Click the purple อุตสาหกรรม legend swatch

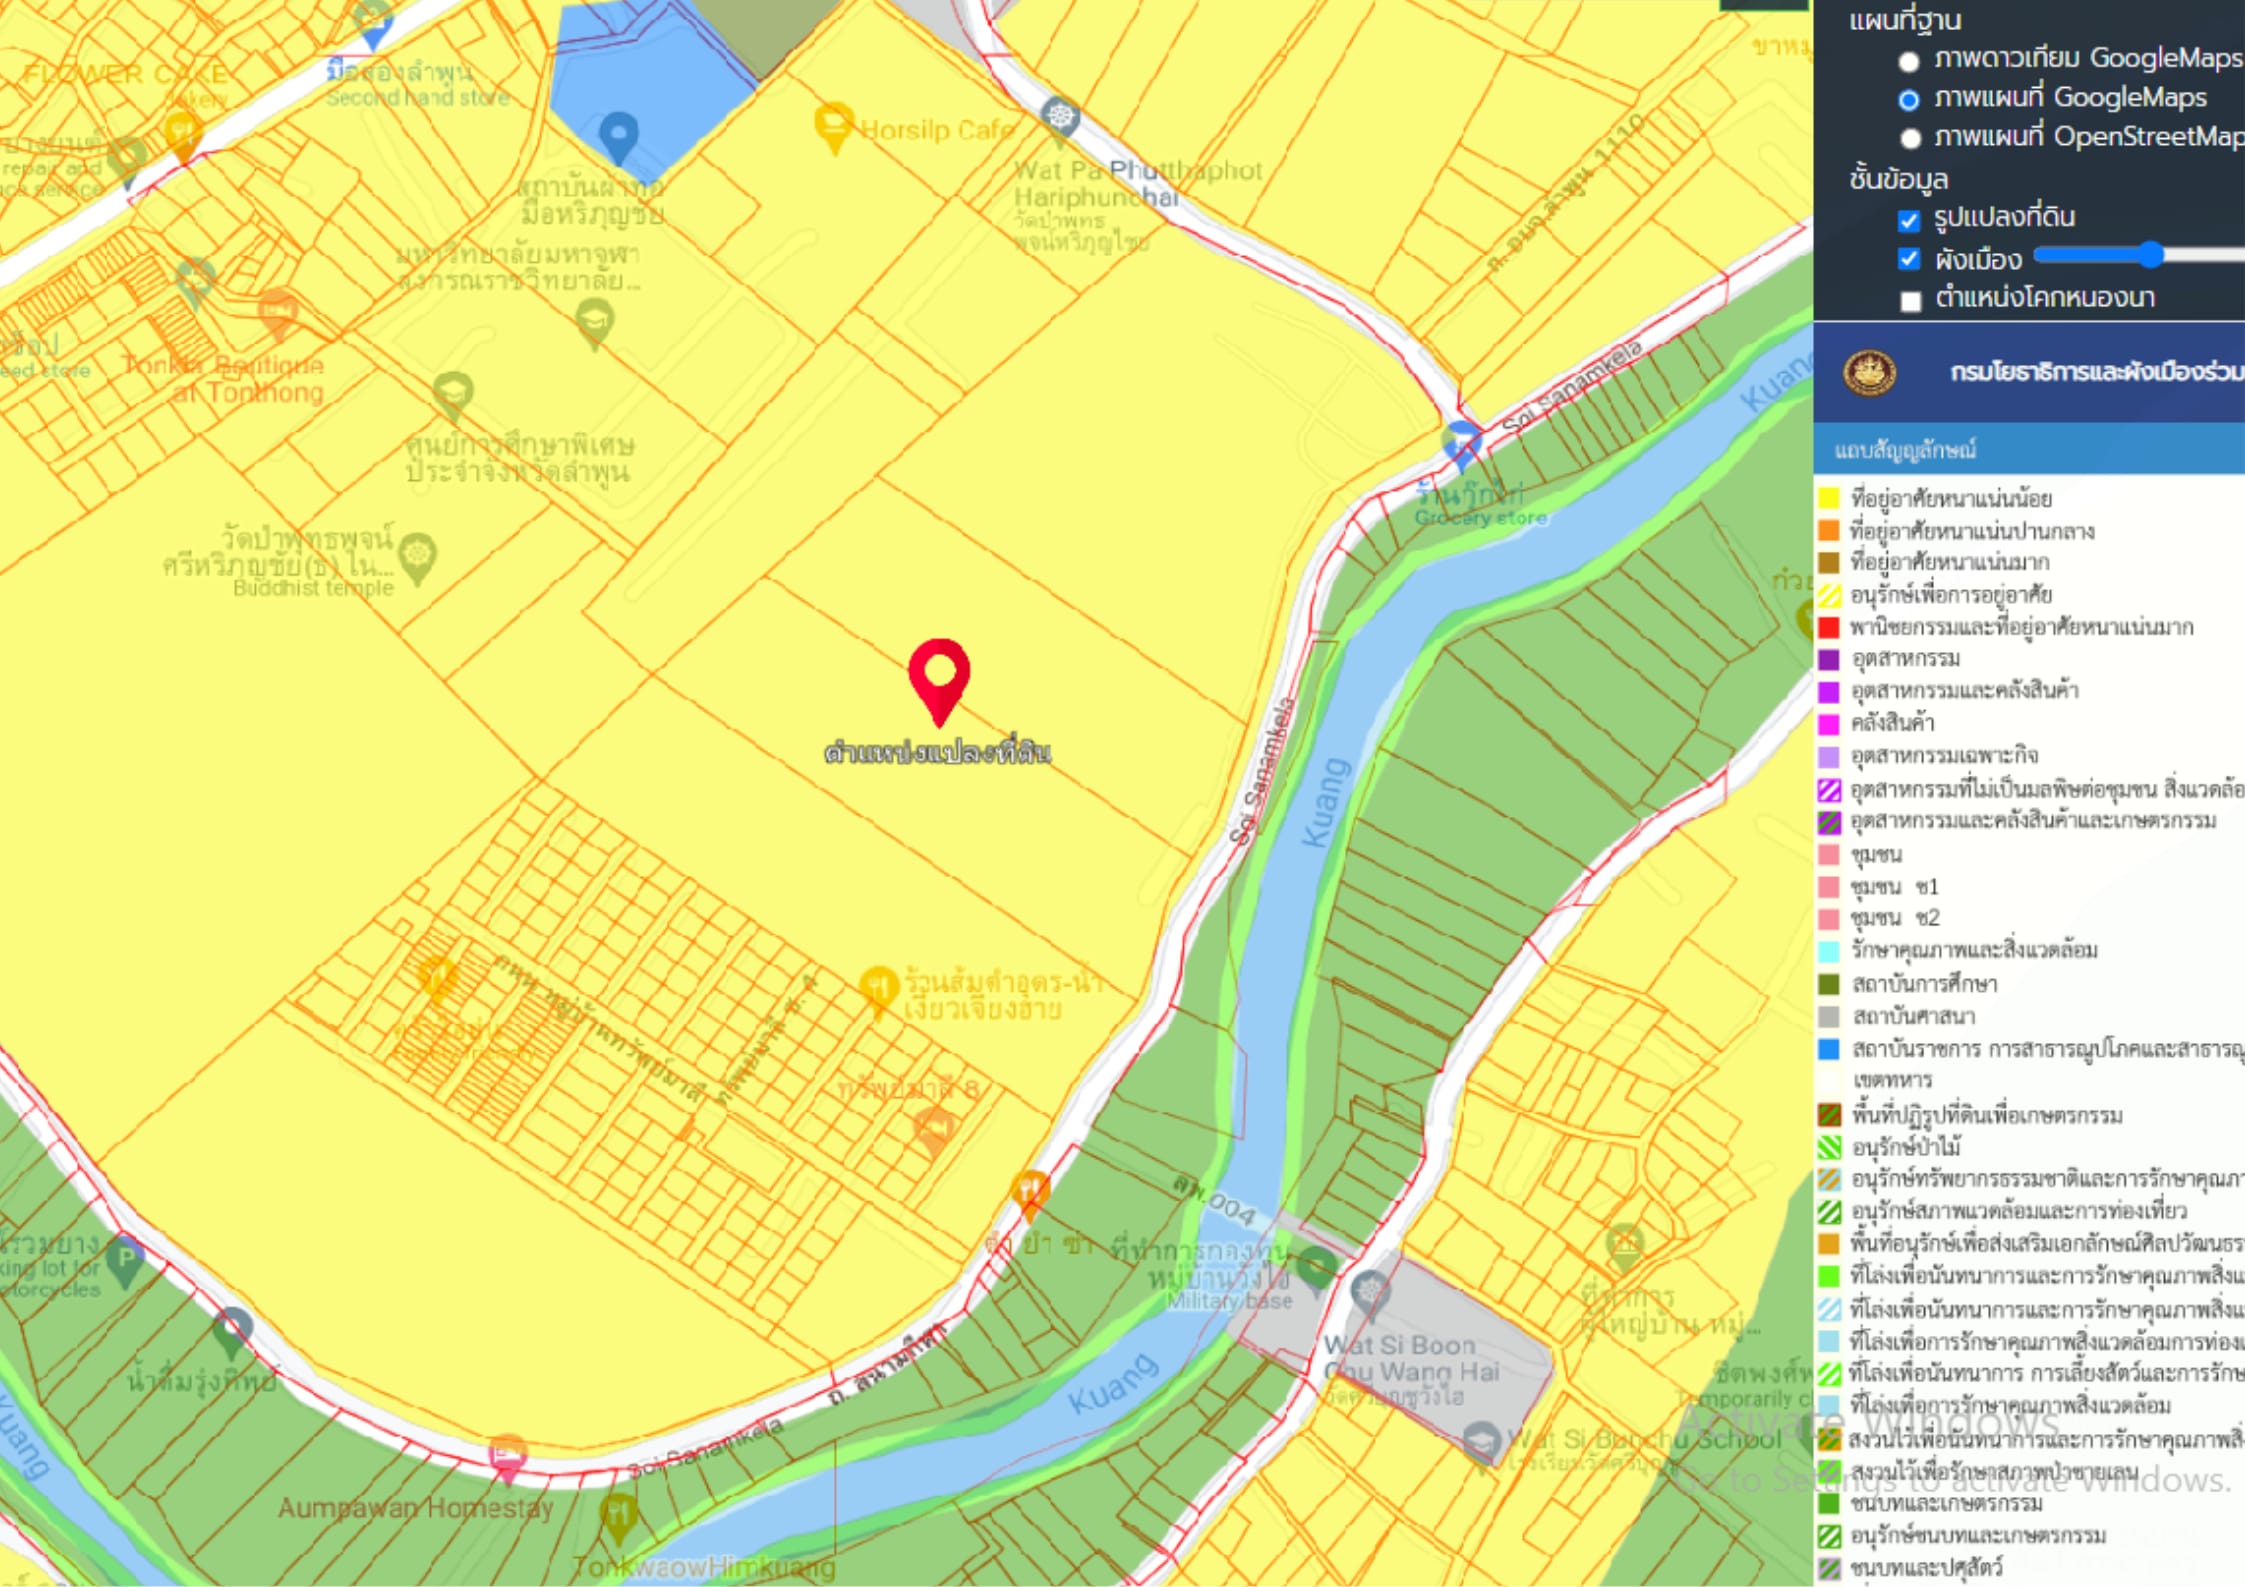pos(1828,659)
